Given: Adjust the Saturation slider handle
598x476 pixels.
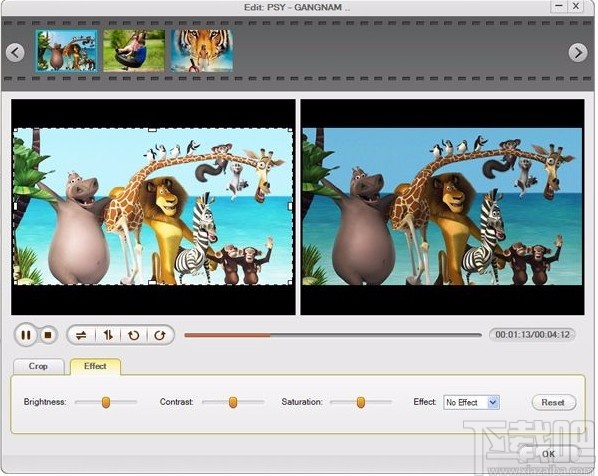Looking at the screenshot, I should click(361, 402).
